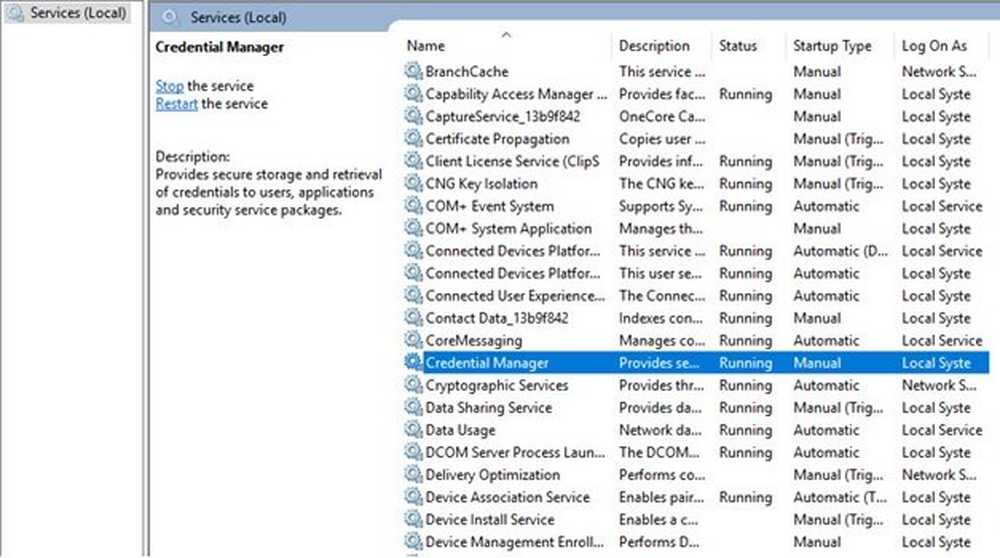Image resolution: width=1000 pixels, height=558 pixels.
Task: Sort by the Description column header
Action: tap(654, 46)
